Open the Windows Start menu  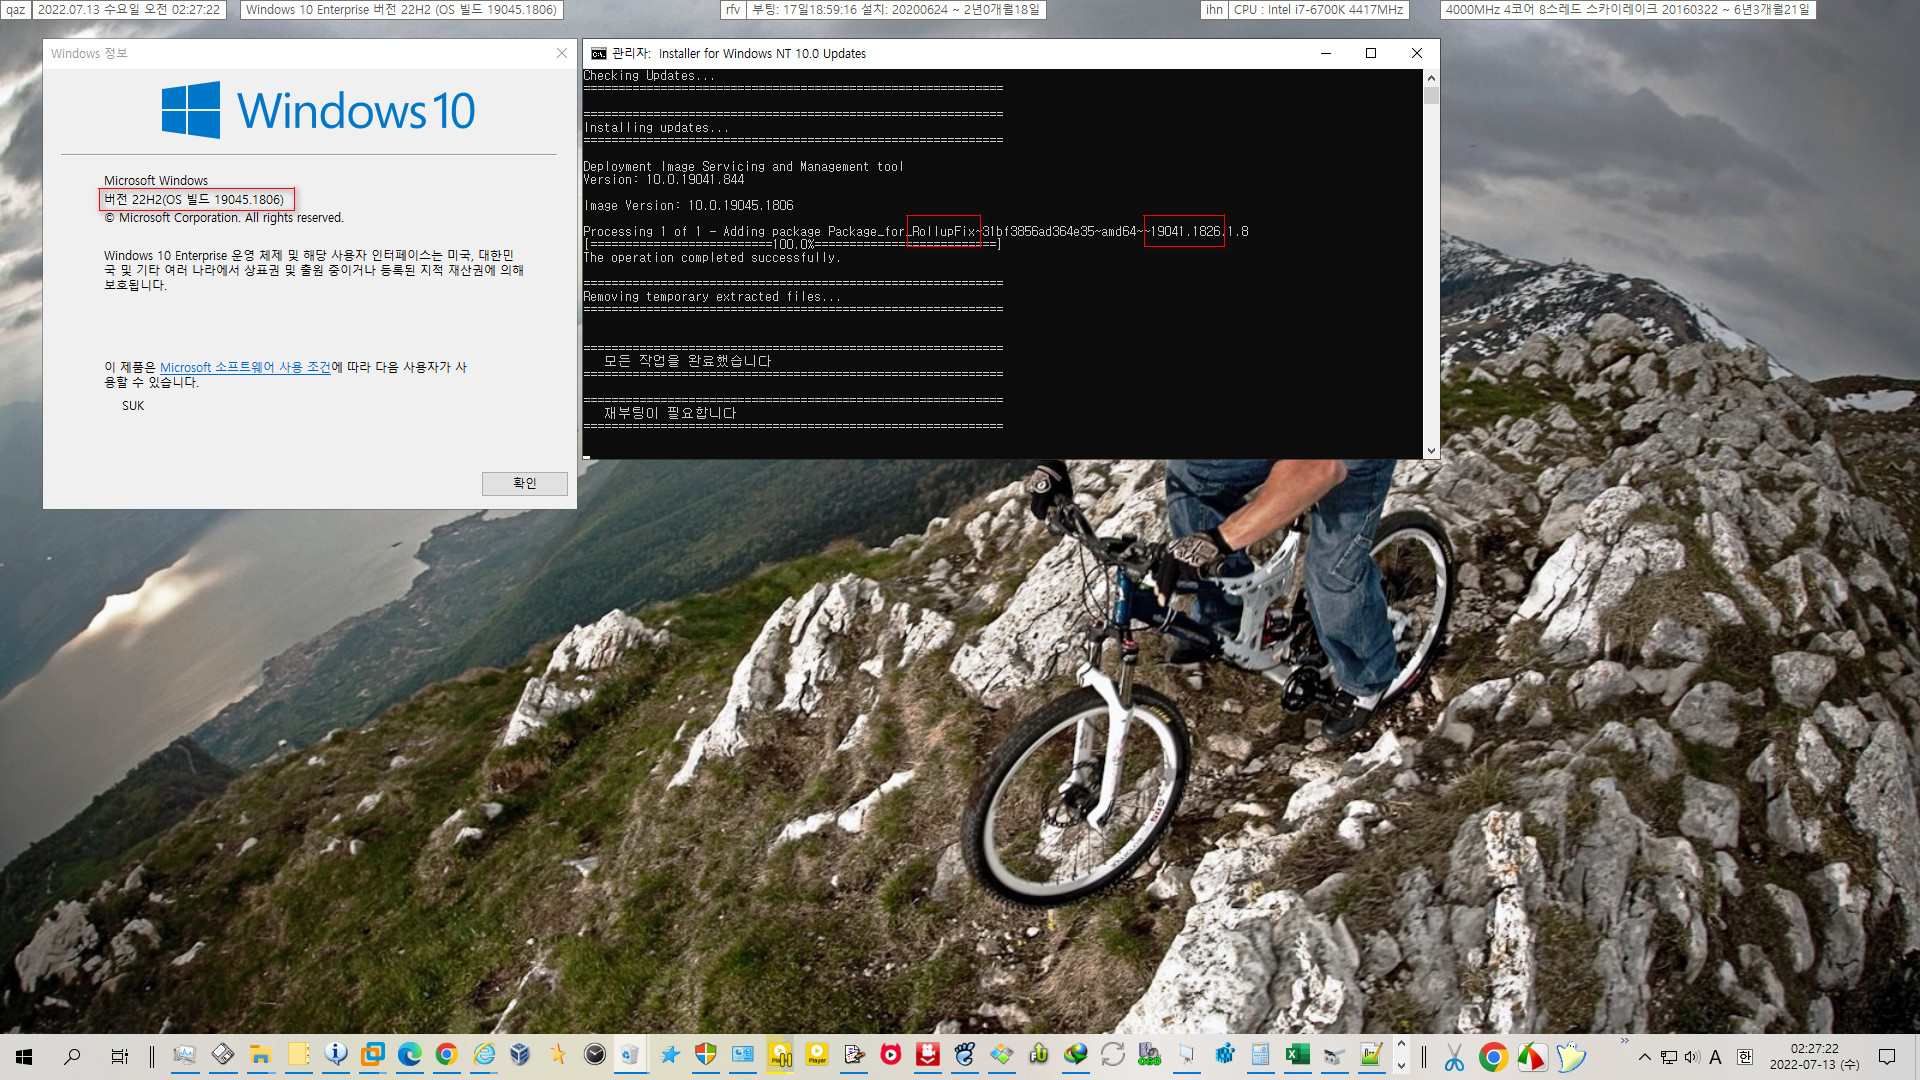[24, 1056]
